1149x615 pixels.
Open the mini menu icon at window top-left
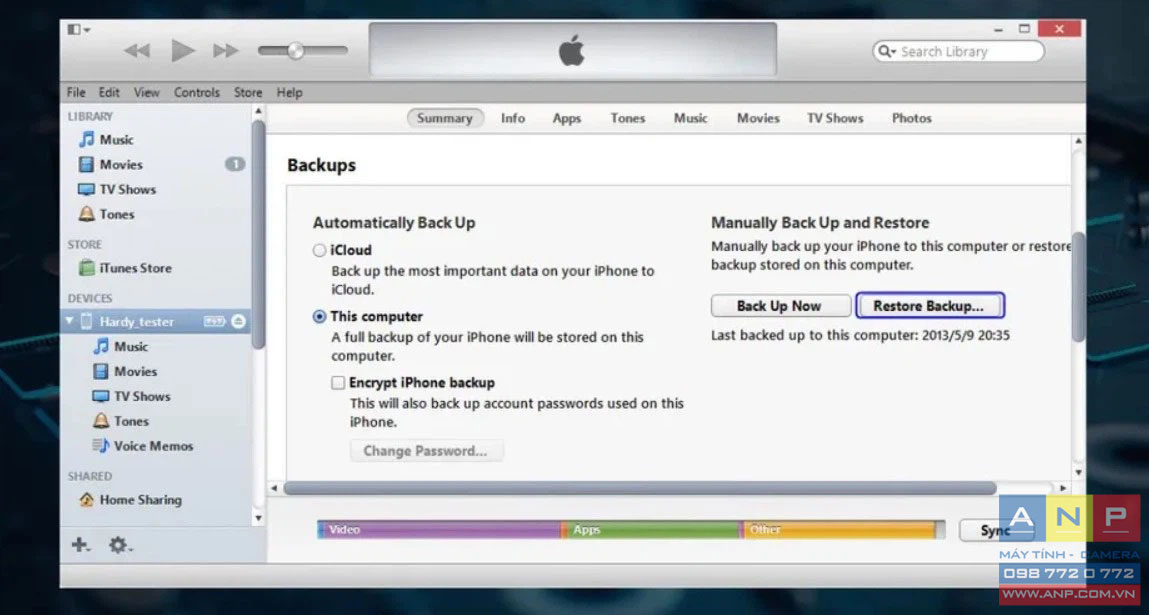78,30
